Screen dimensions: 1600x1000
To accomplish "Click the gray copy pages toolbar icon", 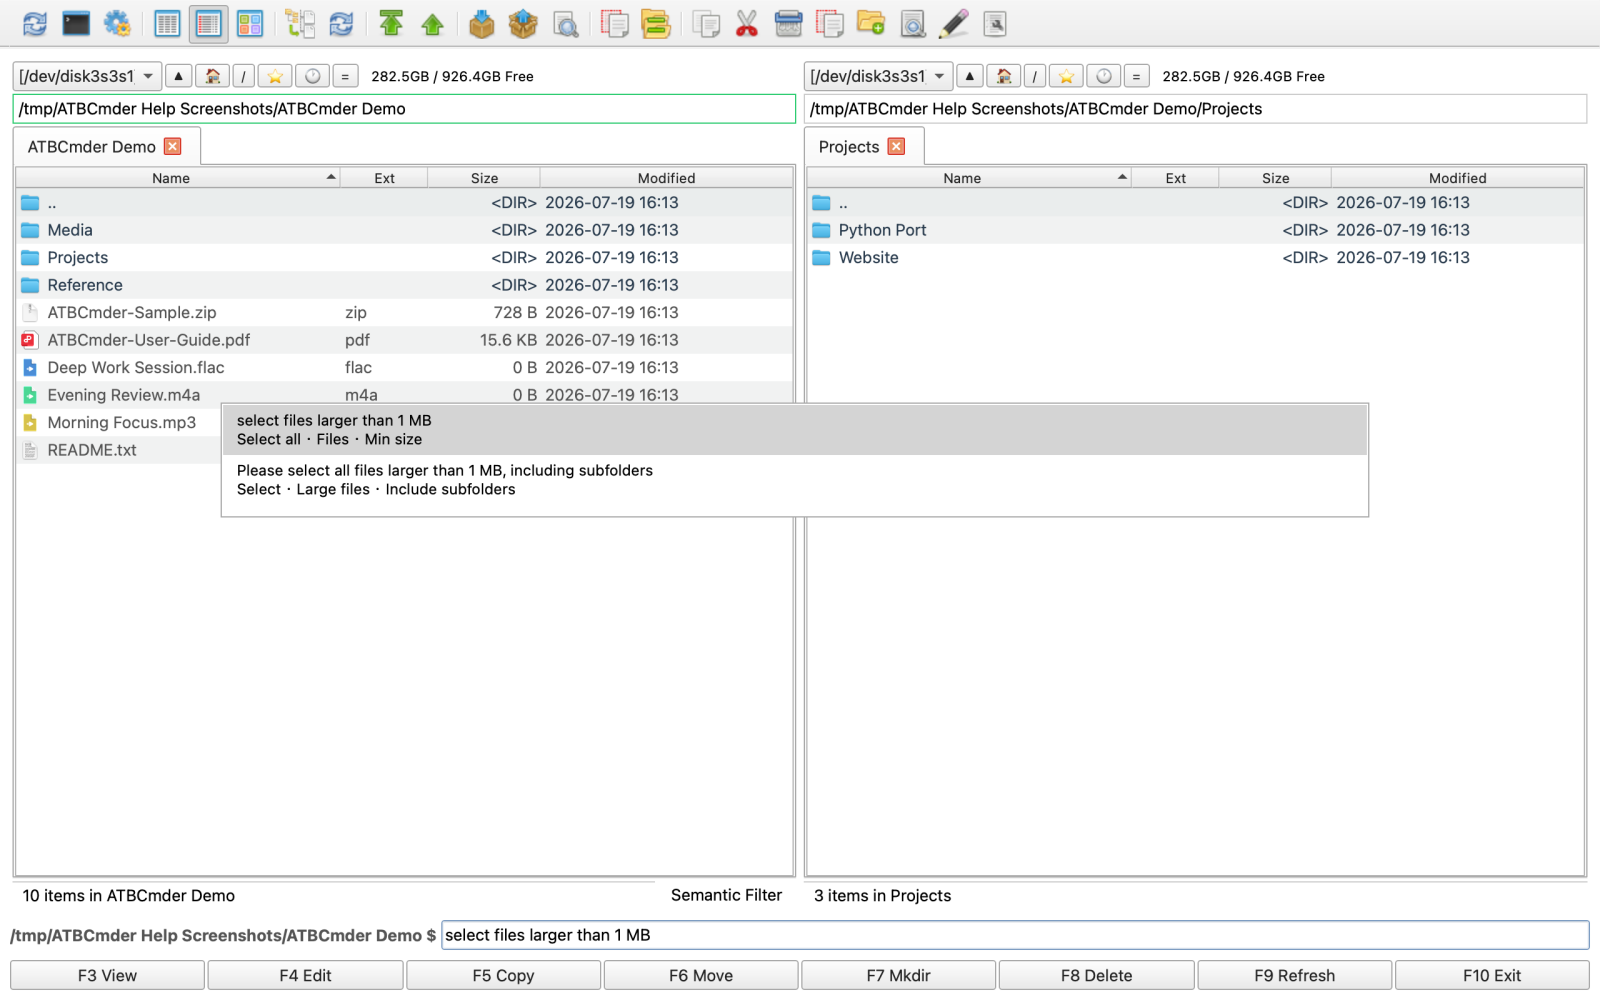I will click(x=706, y=24).
